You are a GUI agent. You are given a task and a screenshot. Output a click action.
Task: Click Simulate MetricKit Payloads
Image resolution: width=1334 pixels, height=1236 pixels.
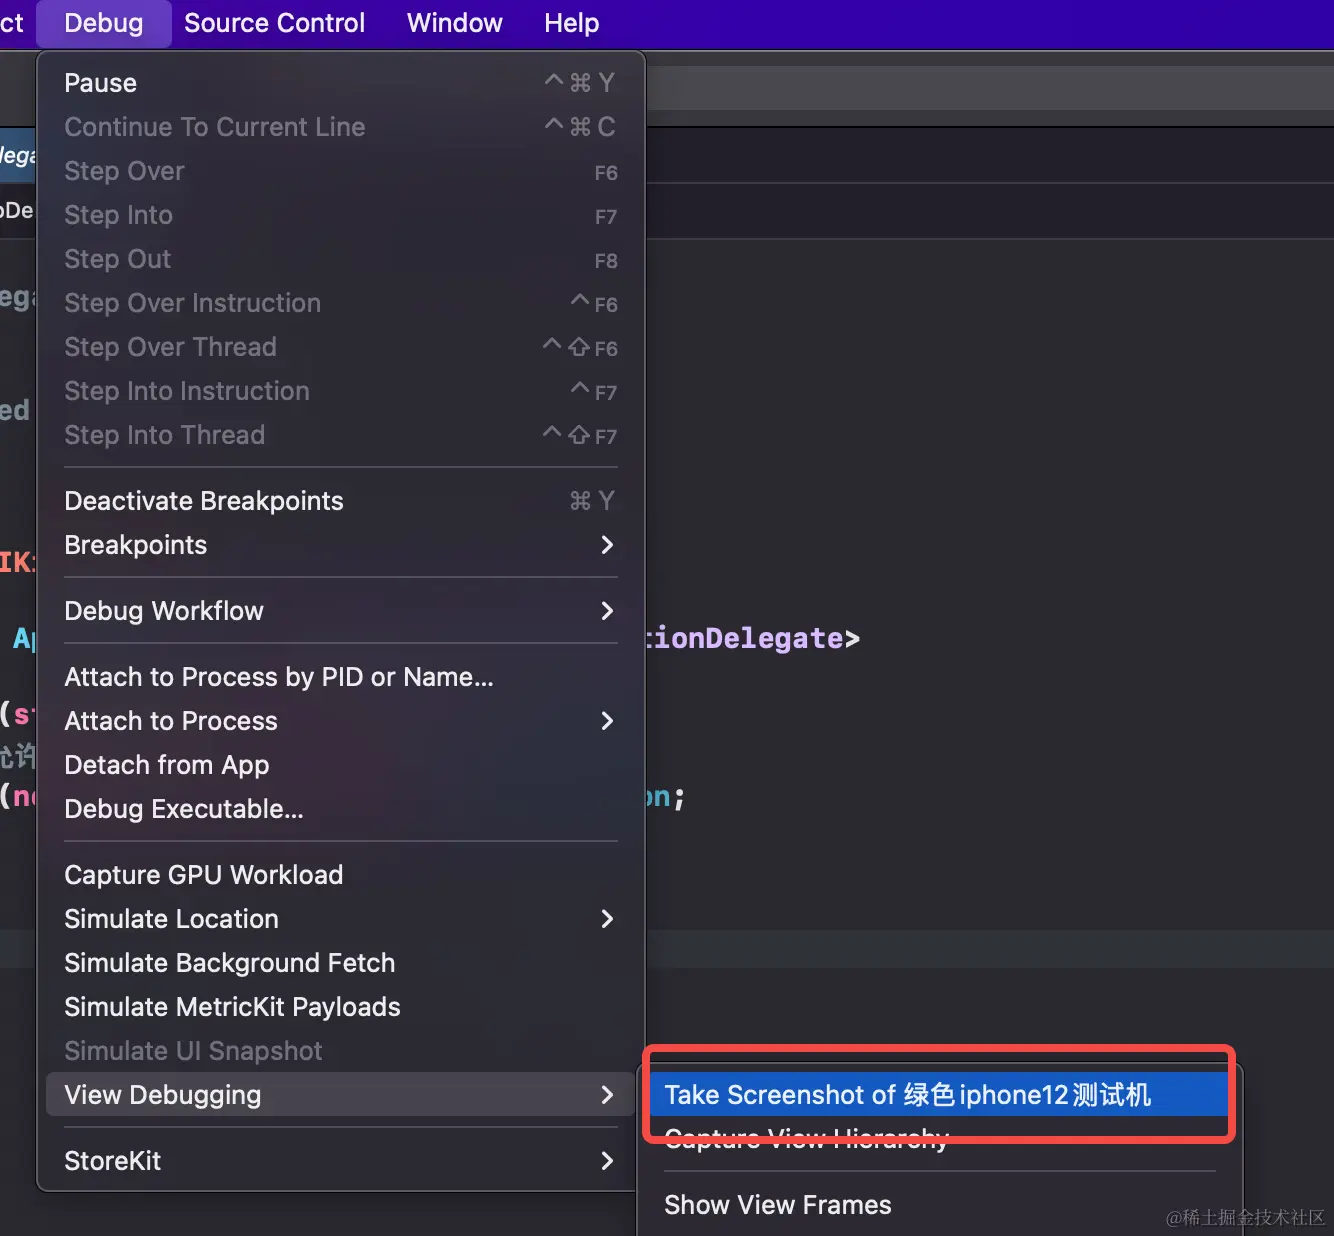pyautogui.click(x=233, y=1007)
